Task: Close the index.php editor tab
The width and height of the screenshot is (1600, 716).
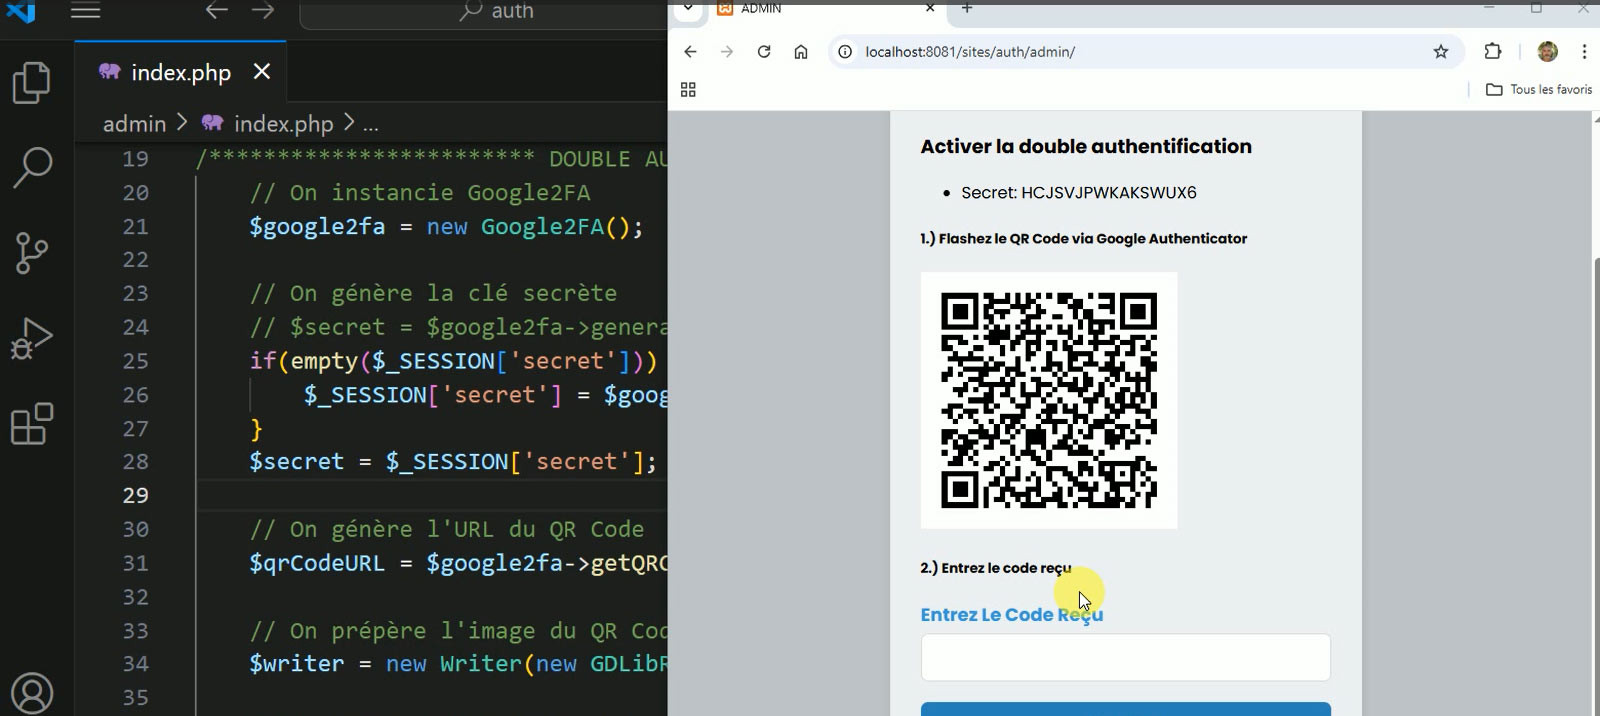Action: (262, 71)
